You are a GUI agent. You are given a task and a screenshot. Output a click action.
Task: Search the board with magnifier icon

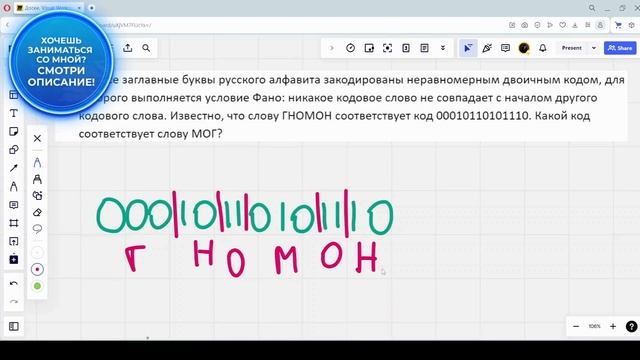click(x=146, y=48)
